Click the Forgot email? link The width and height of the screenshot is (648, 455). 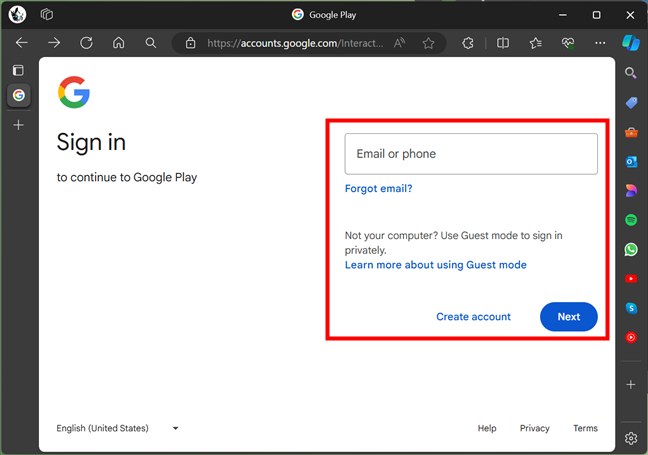coord(379,188)
